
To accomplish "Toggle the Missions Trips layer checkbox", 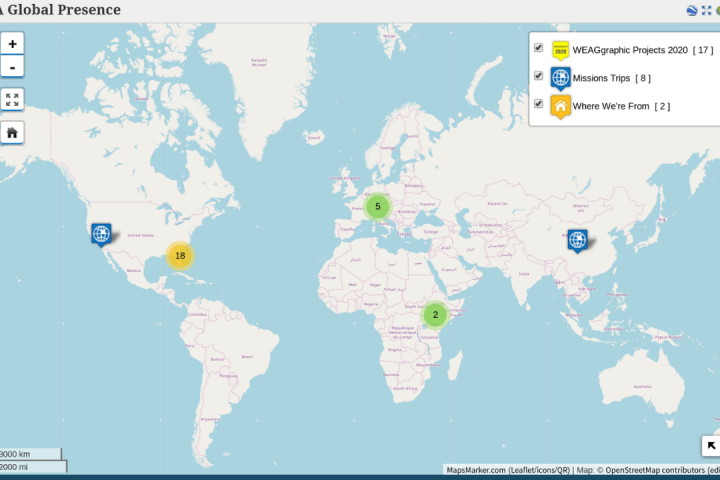I will click(539, 76).
